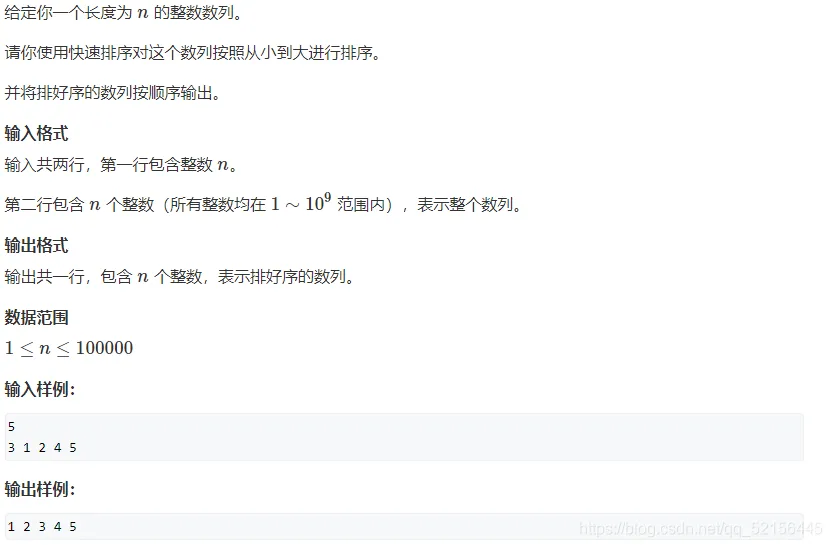Click the heading 输入格式
Image resolution: width=826 pixels, height=545 pixels.
(36, 133)
